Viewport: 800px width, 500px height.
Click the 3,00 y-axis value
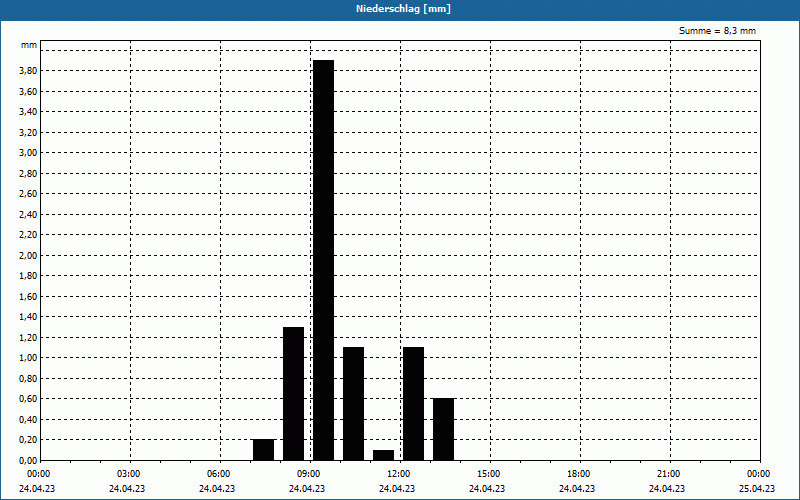click(x=28, y=153)
